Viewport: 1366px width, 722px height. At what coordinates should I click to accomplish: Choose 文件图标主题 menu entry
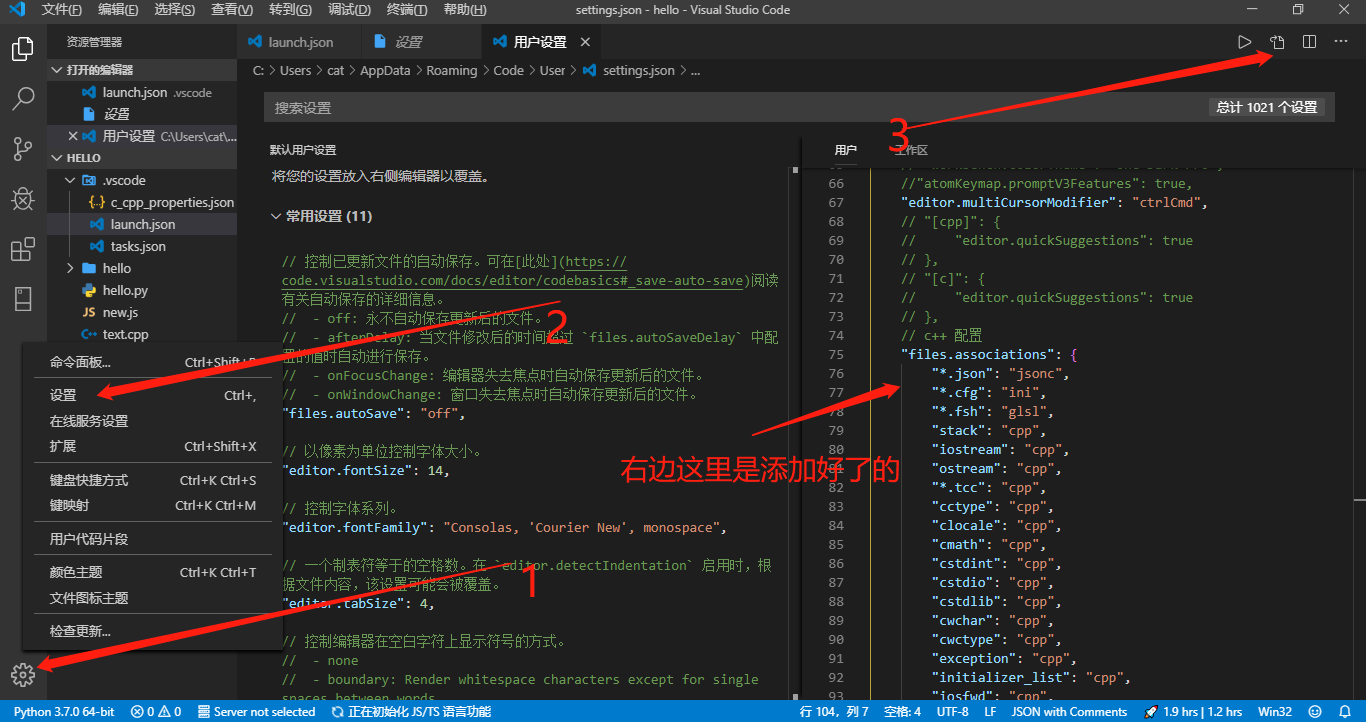coord(153,598)
